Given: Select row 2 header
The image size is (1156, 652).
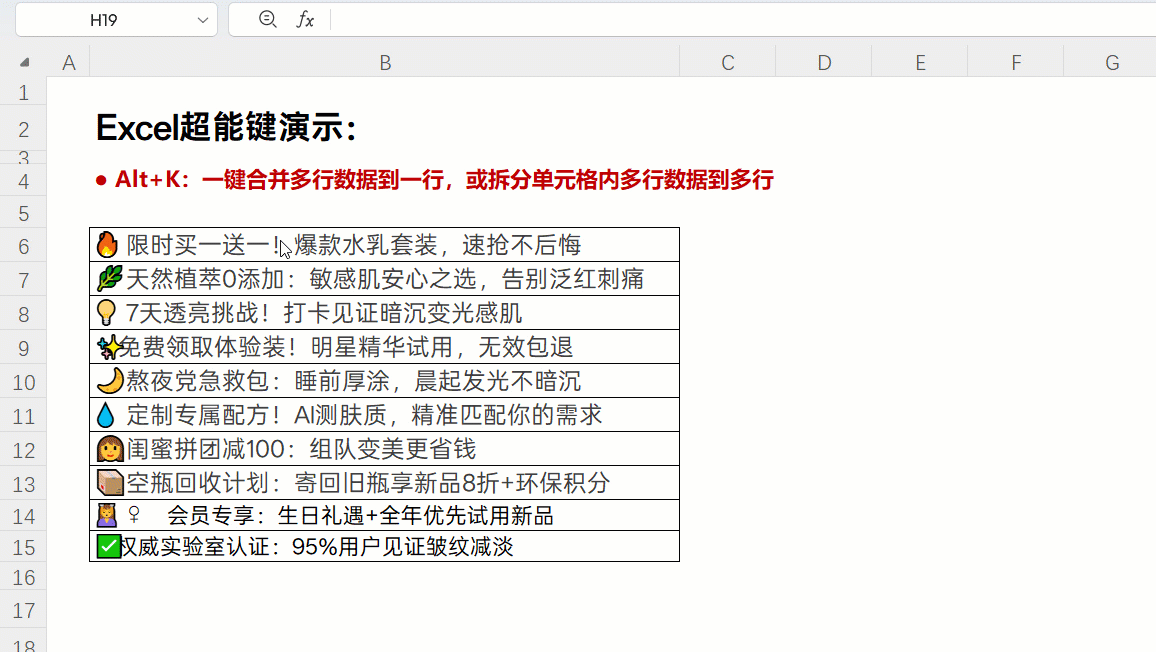Looking at the screenshot, I should tap(24, 130).
